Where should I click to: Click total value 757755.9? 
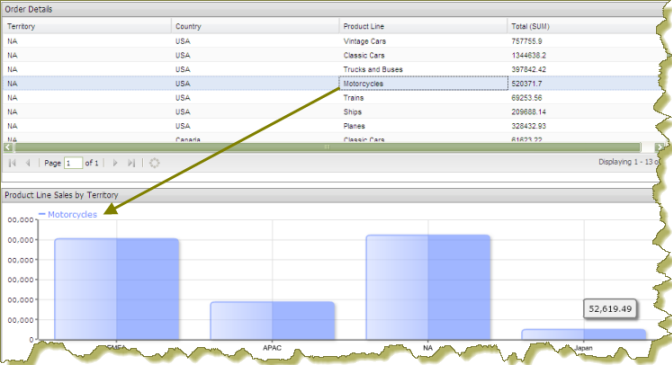pyautogui.click(x=527, y=41)
